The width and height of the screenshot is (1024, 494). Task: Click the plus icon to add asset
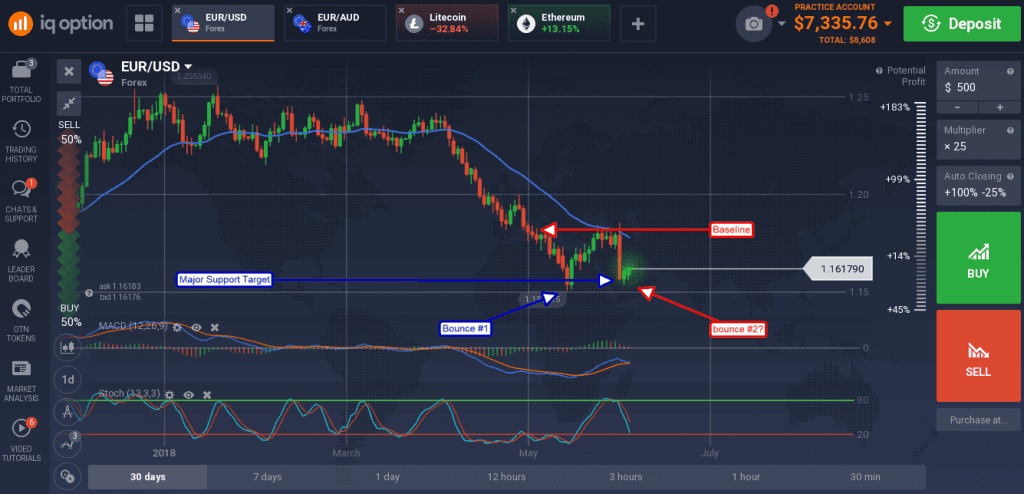coord(638,24)
